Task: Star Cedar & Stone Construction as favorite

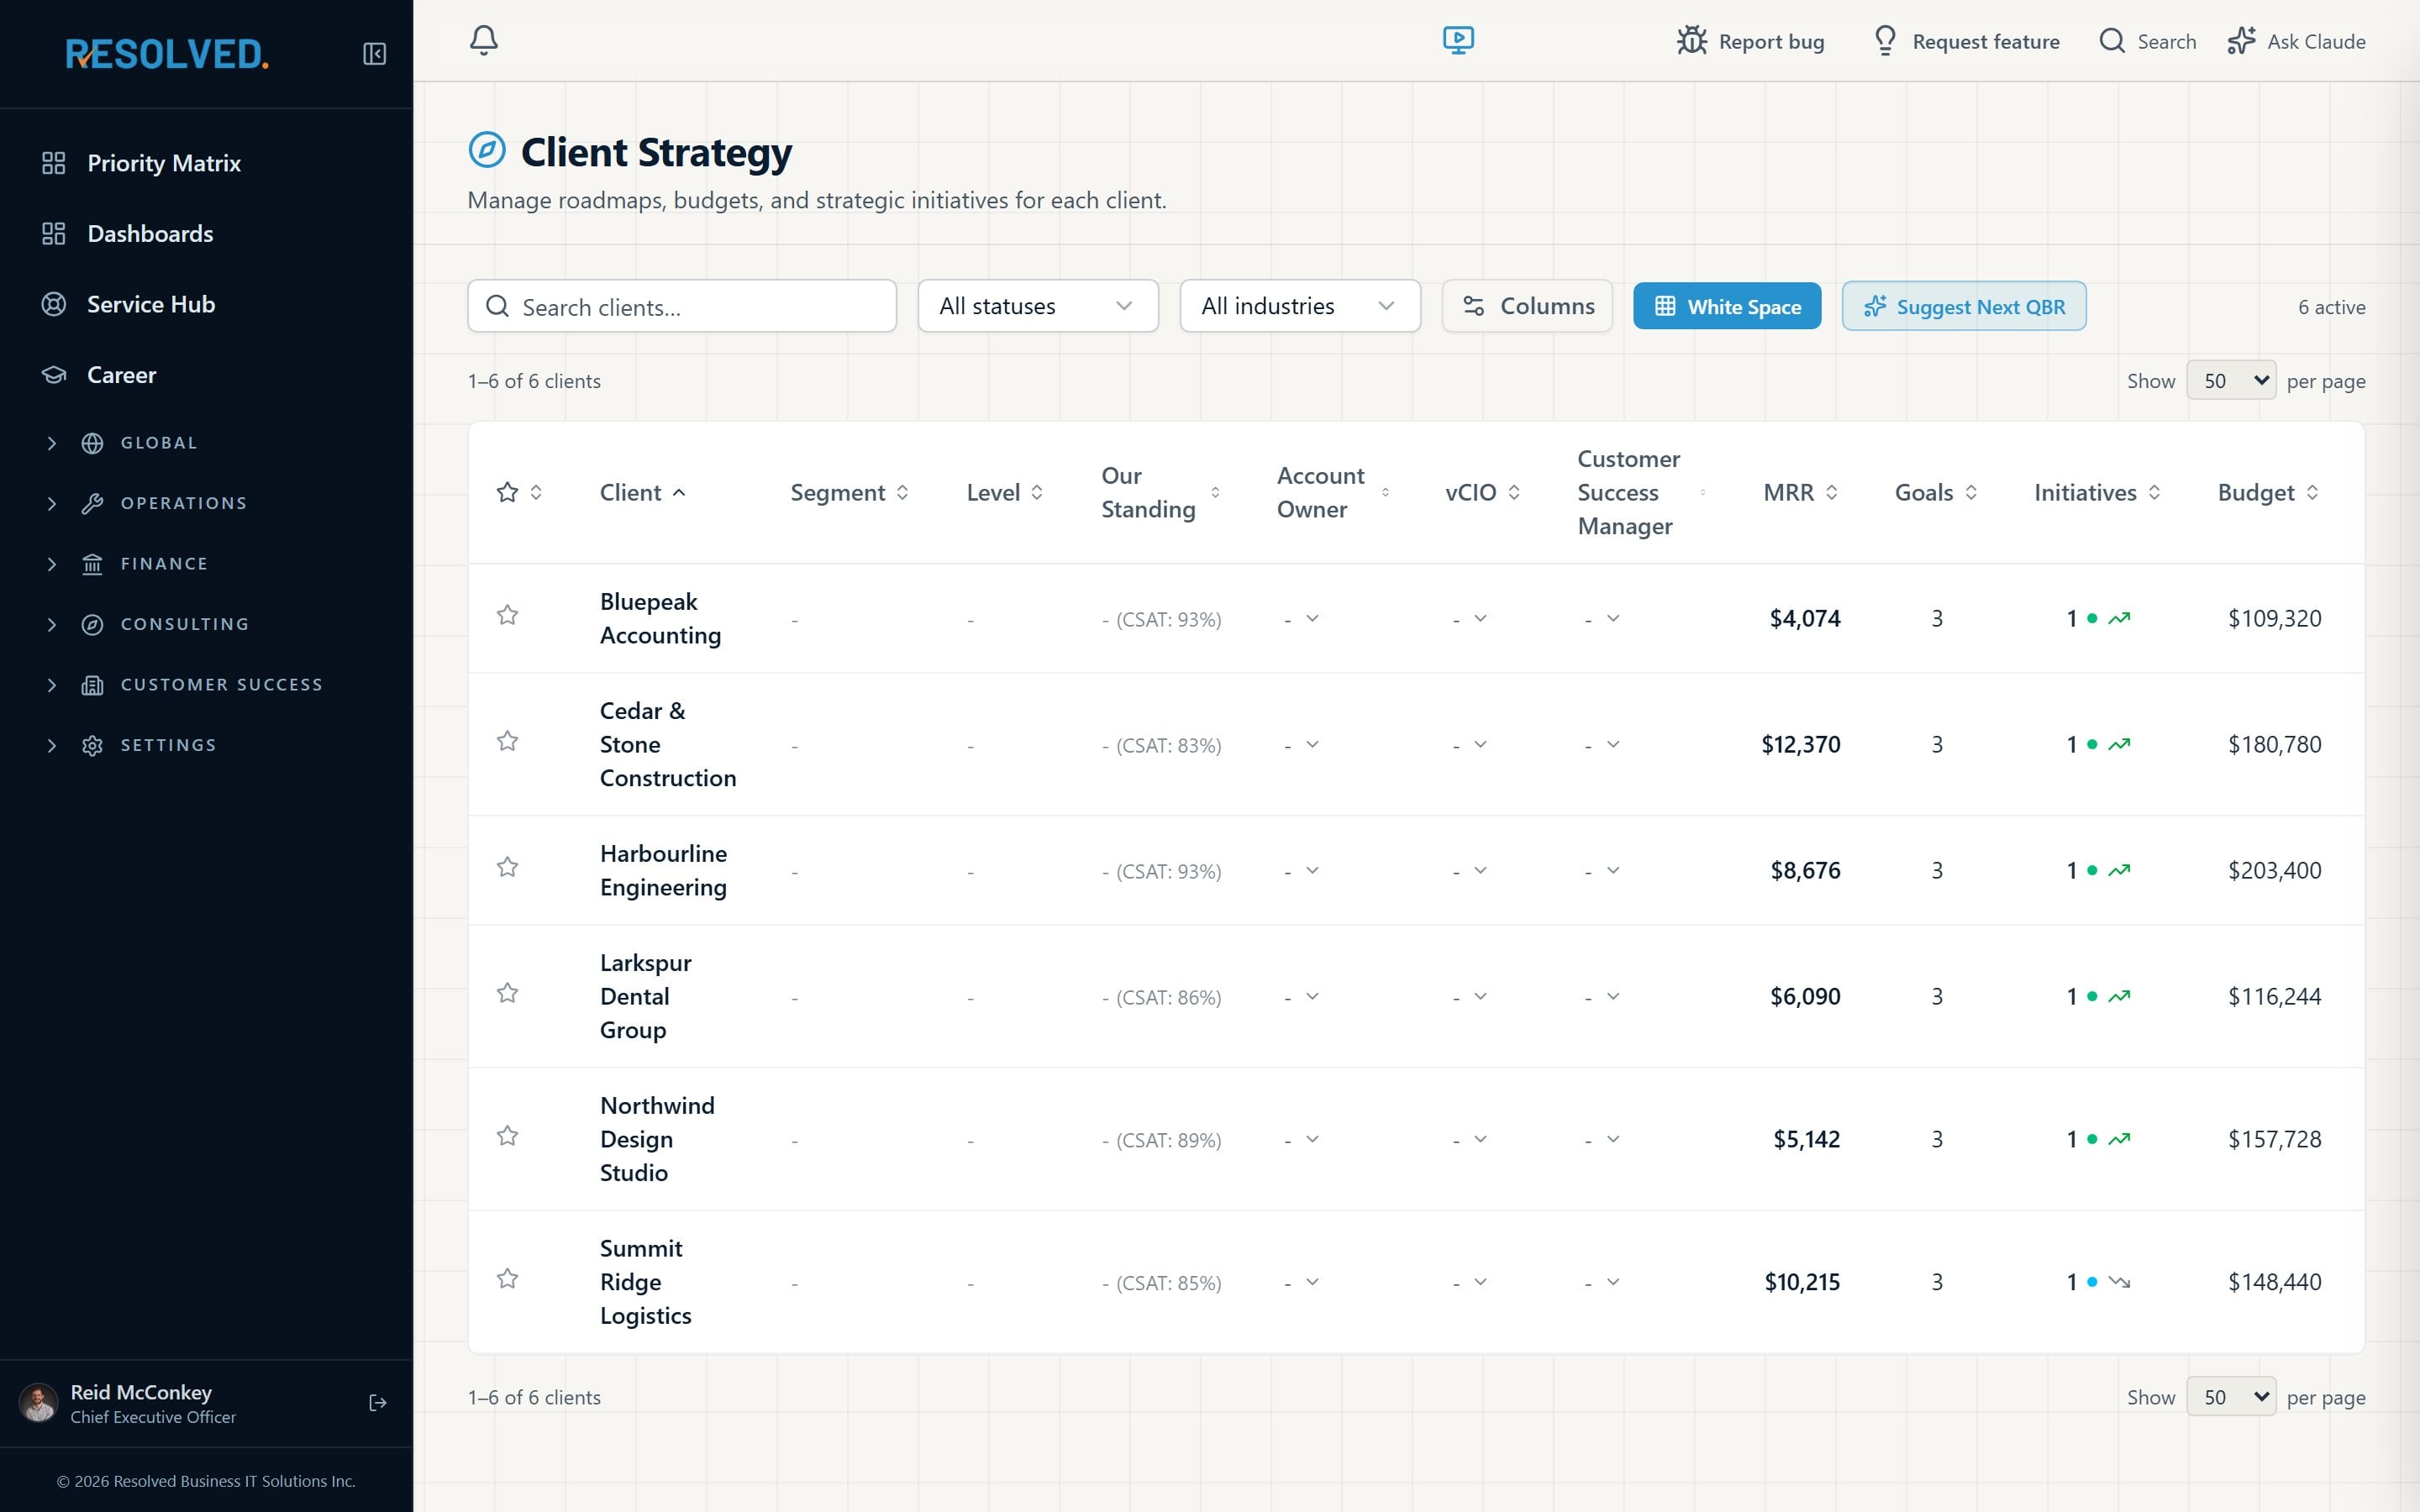Action: tap(508, 741)
